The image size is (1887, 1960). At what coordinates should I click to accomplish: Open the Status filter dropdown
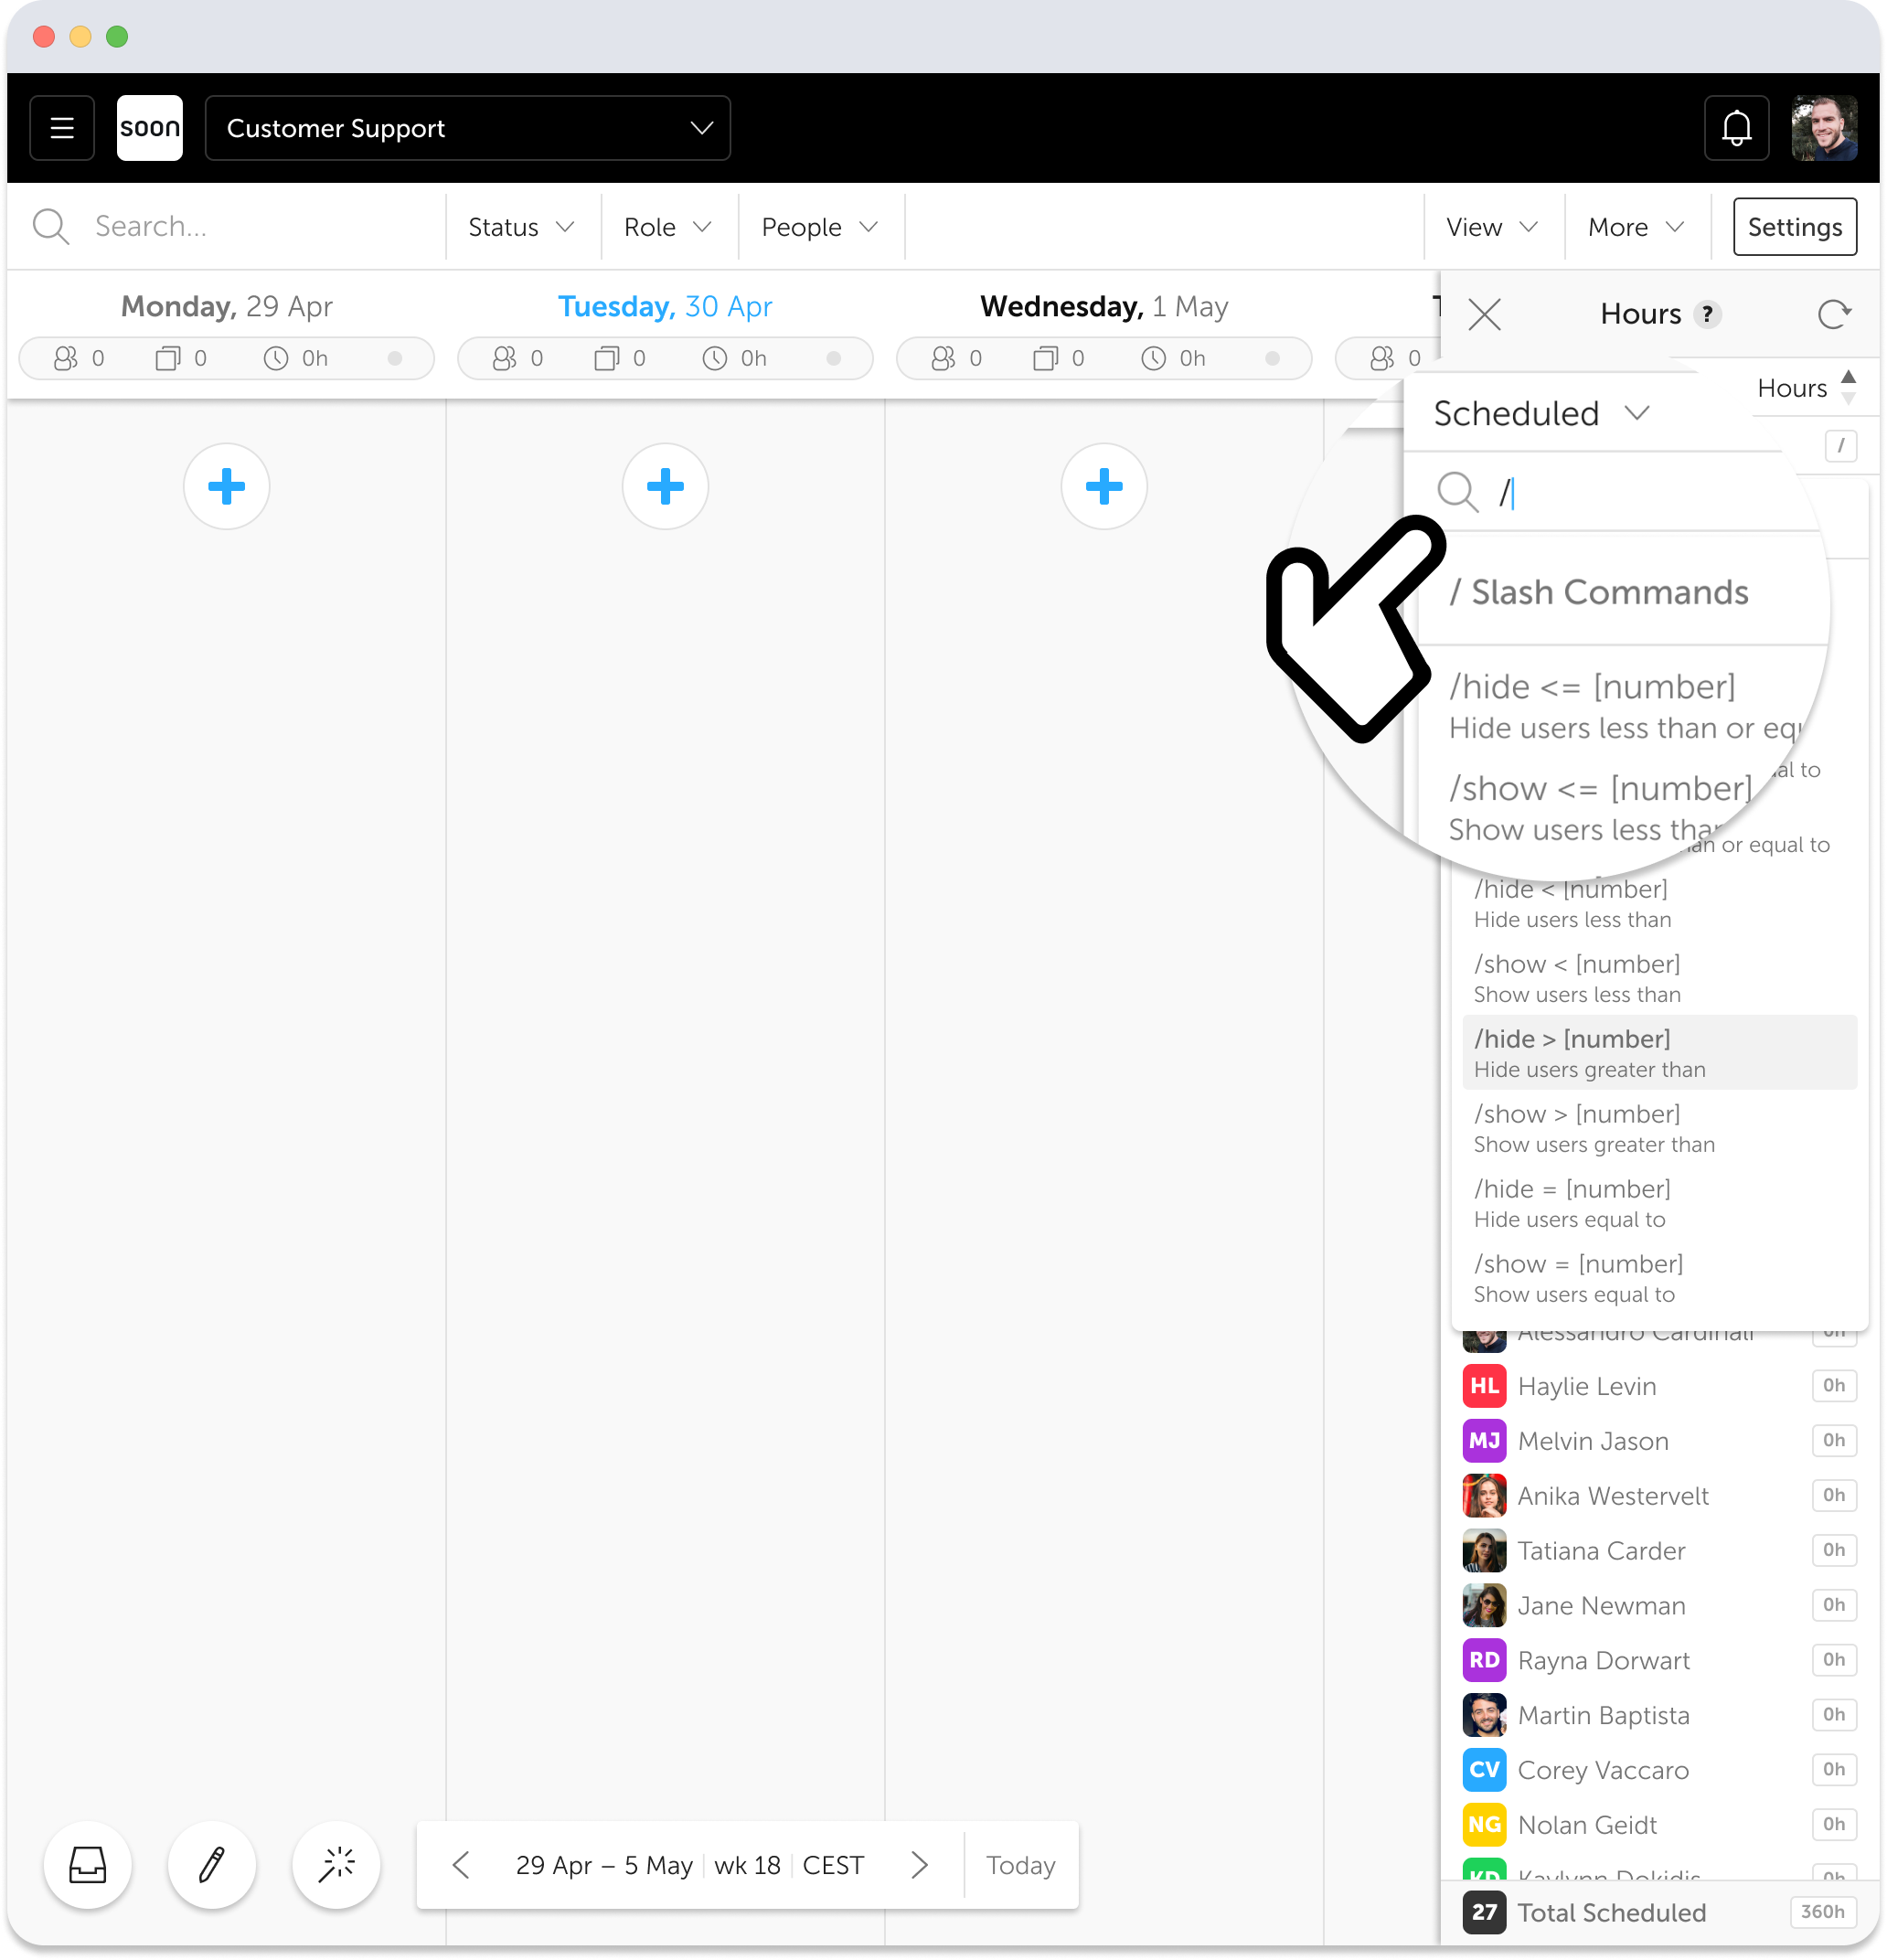tap(521, 227)
